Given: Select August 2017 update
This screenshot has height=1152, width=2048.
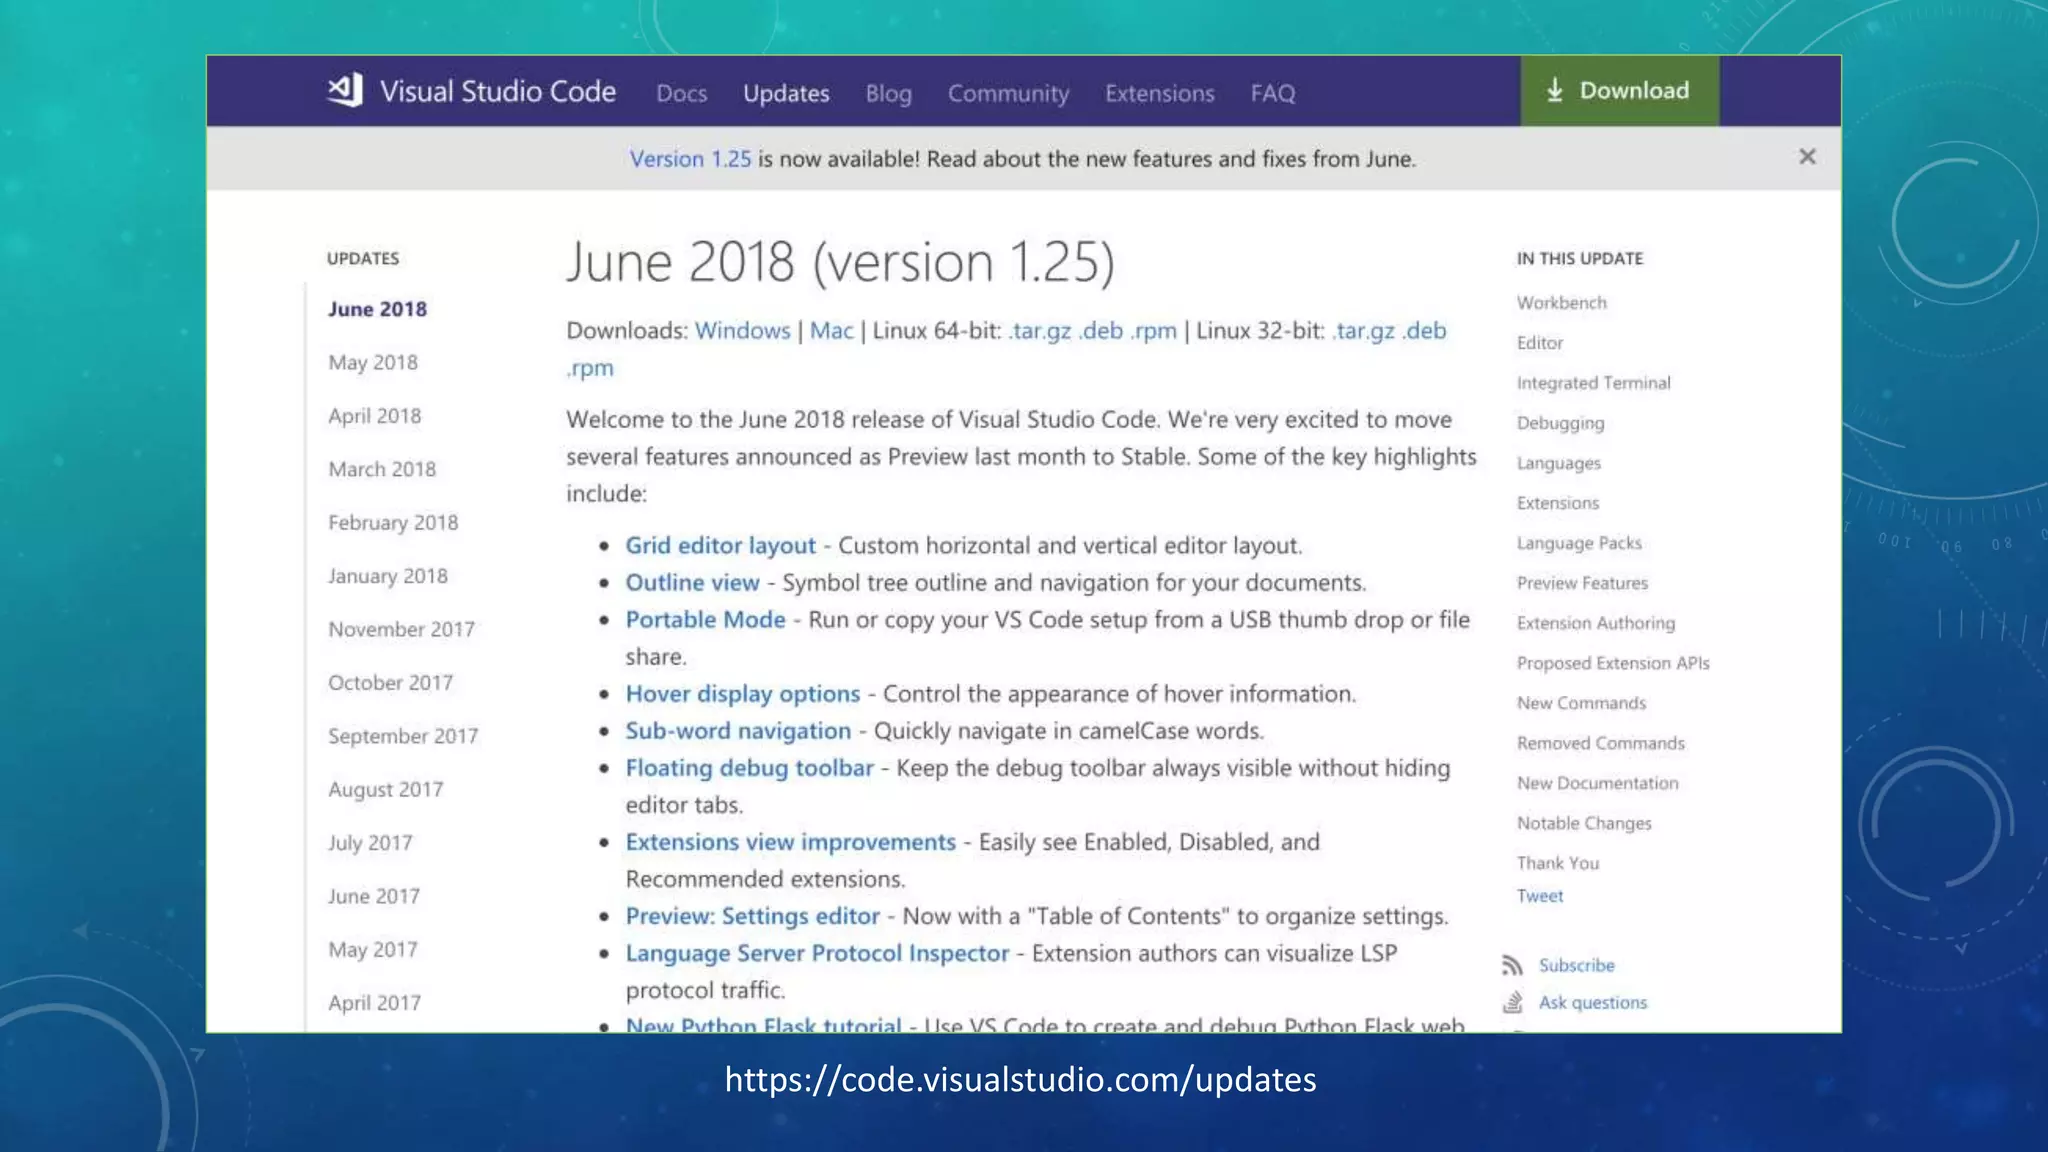Looking at the screenshot, I should 385,789.
